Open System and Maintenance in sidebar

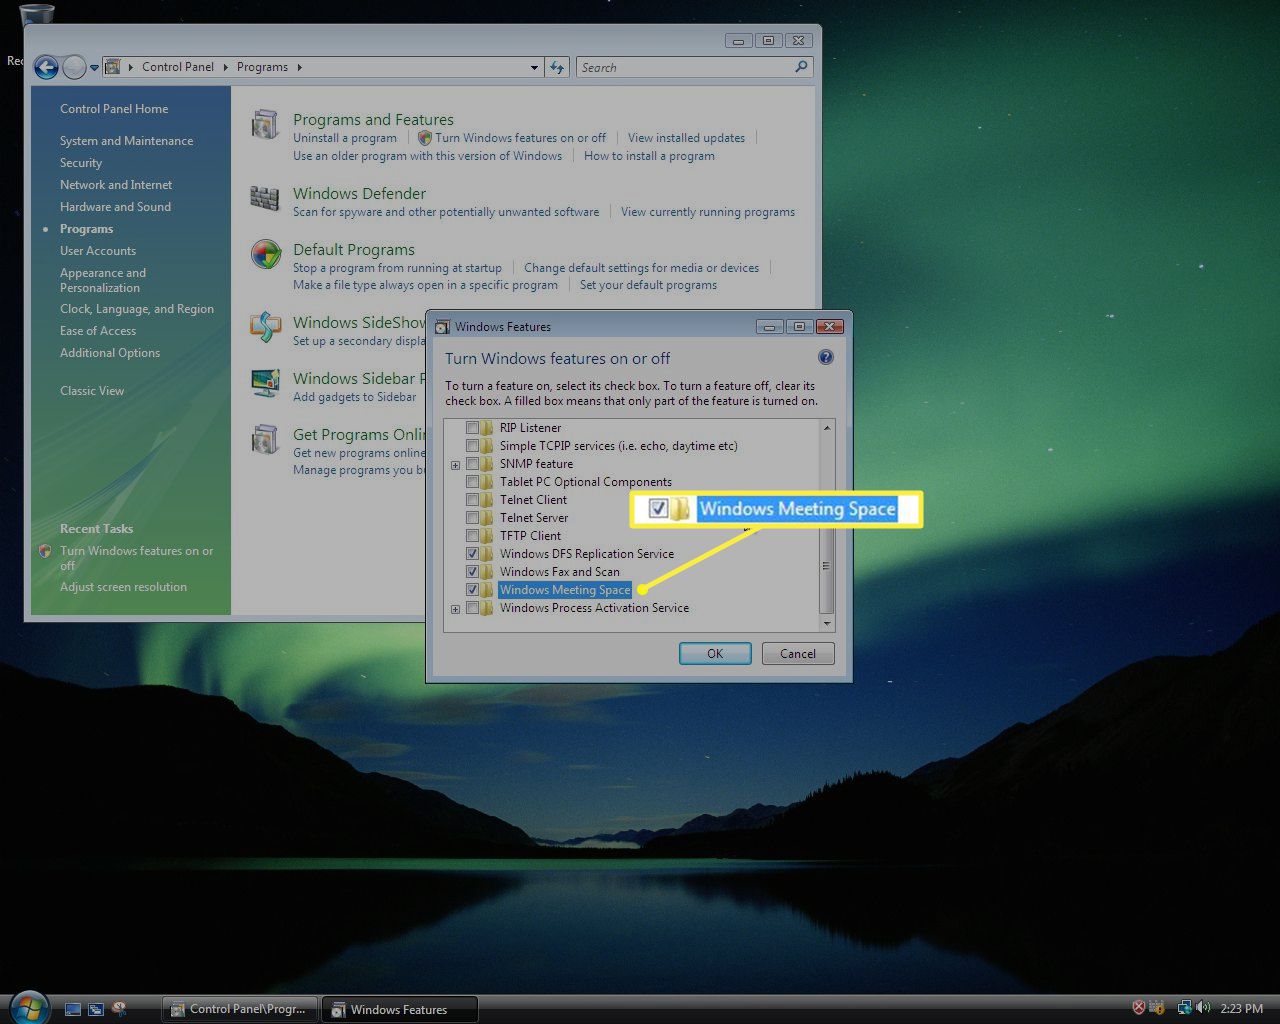[127, 141]
